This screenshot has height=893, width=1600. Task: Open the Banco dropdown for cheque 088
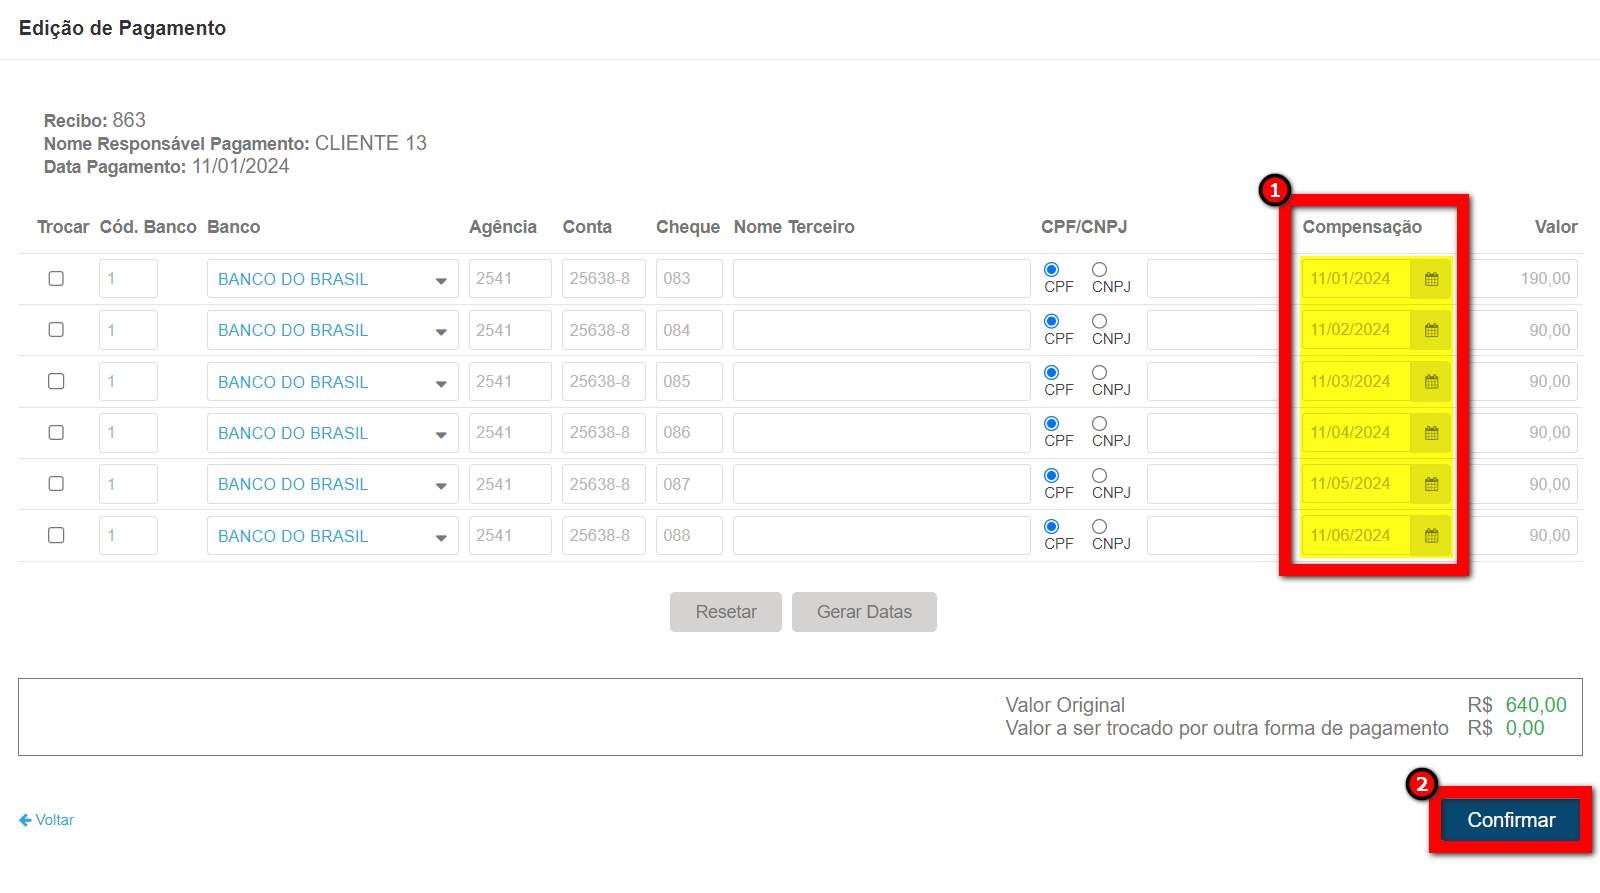tap(332, 536)
